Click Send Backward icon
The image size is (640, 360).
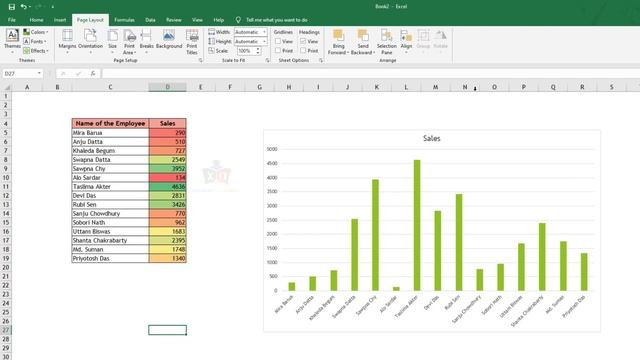pos(362,36)
